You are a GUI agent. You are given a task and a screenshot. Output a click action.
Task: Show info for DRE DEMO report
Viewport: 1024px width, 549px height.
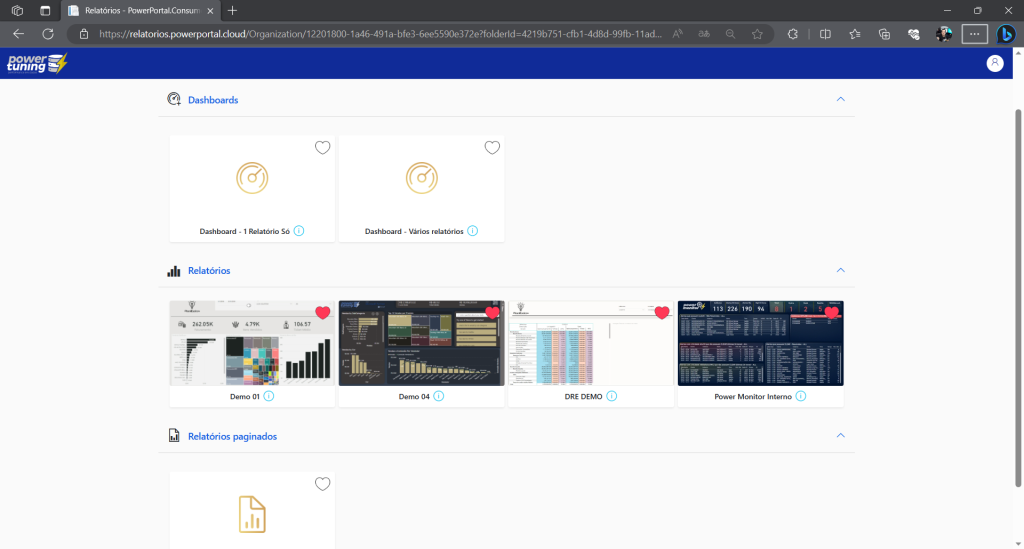611,396
